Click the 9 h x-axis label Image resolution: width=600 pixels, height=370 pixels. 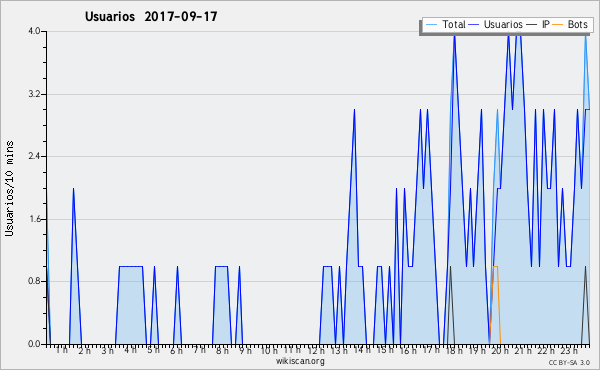tap(245, 350)
